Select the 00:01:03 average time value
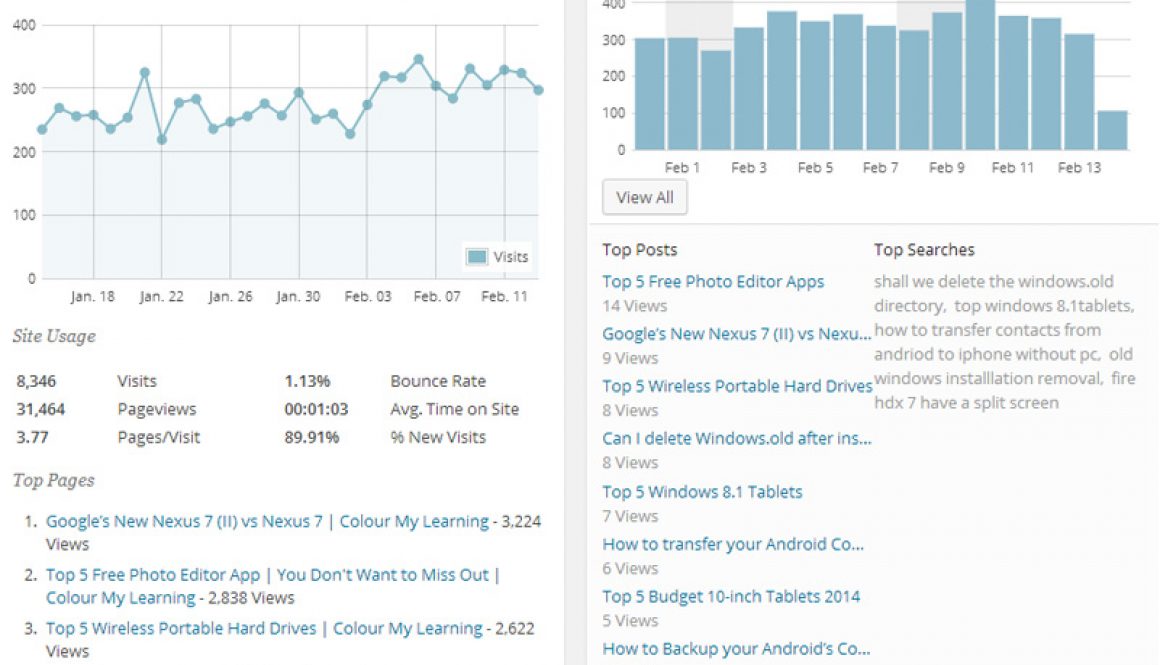Image resolution: width=1160 pixels, height=665 pixels. pyautogui.click(x=316, y=409)
